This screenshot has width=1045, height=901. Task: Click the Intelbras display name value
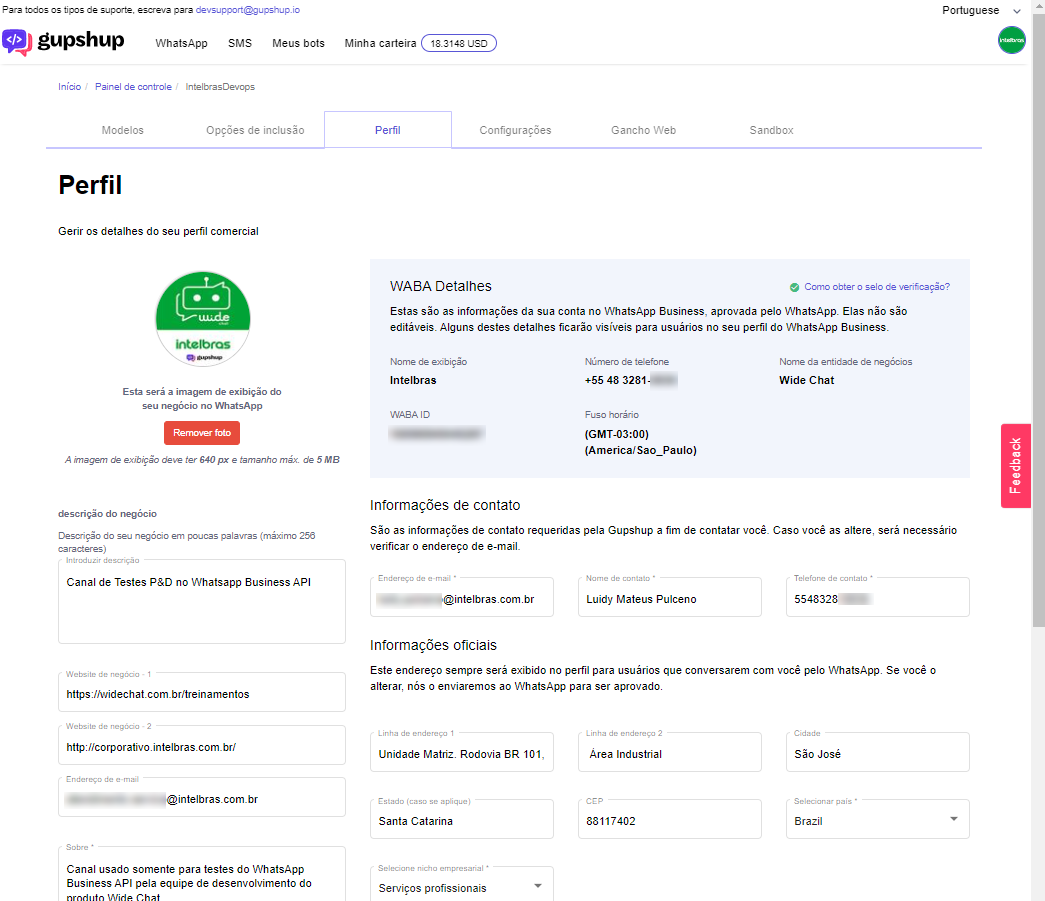tap(413, 381)
